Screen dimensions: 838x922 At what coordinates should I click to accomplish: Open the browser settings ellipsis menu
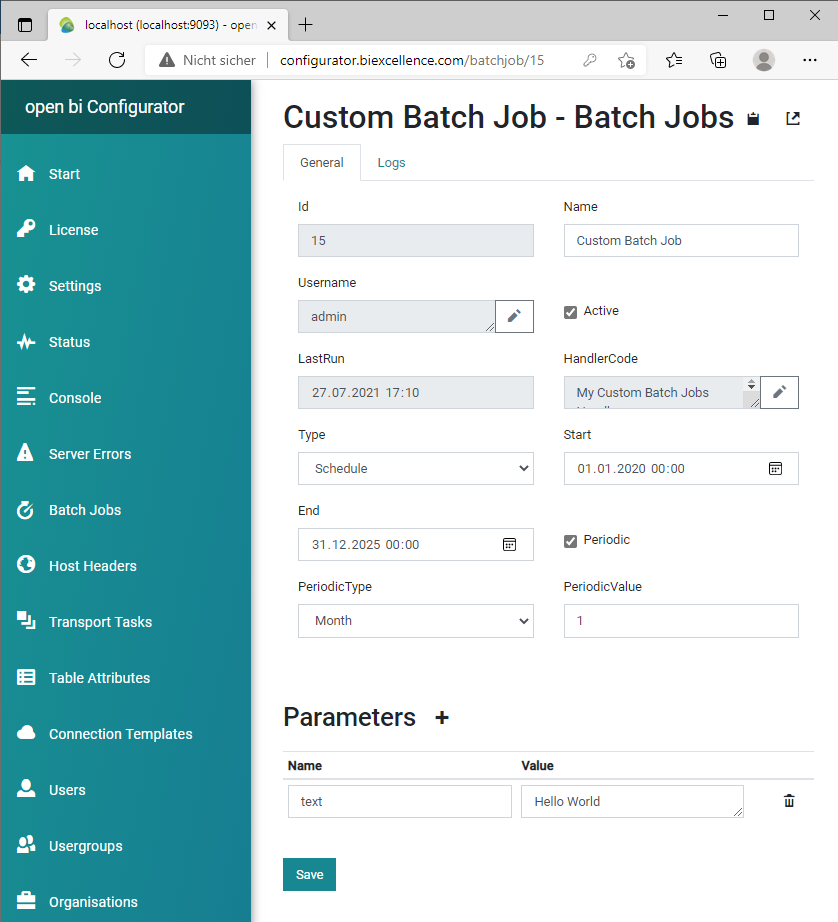[810, 60]
